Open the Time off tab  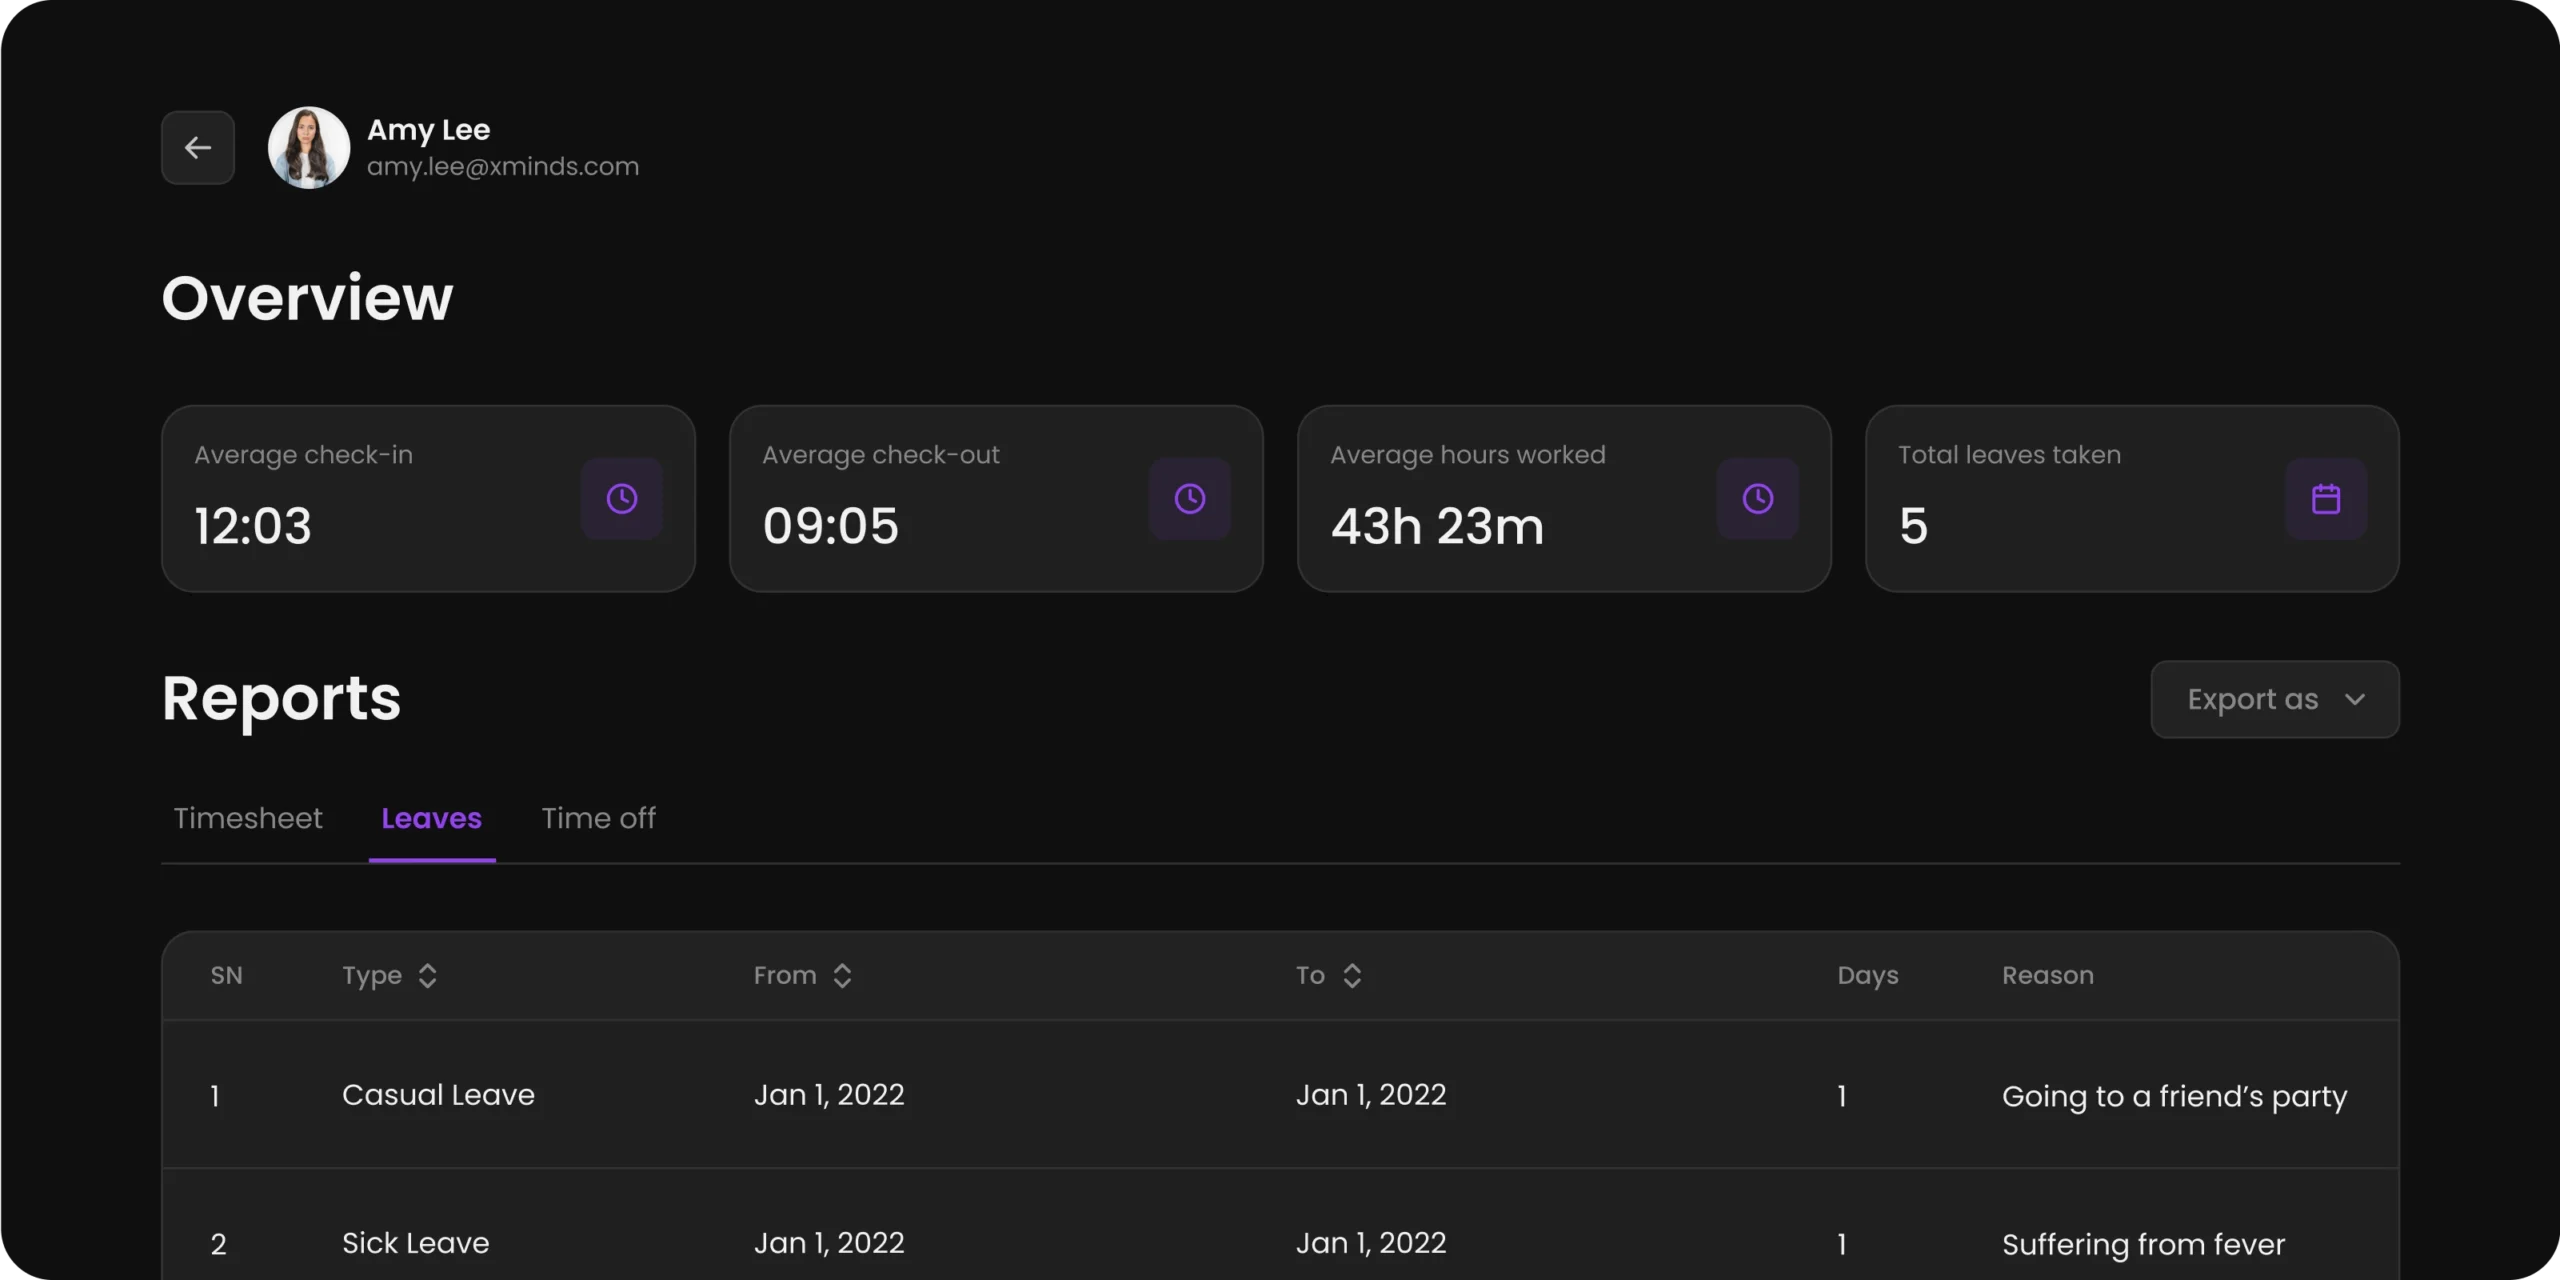(598, 818)
